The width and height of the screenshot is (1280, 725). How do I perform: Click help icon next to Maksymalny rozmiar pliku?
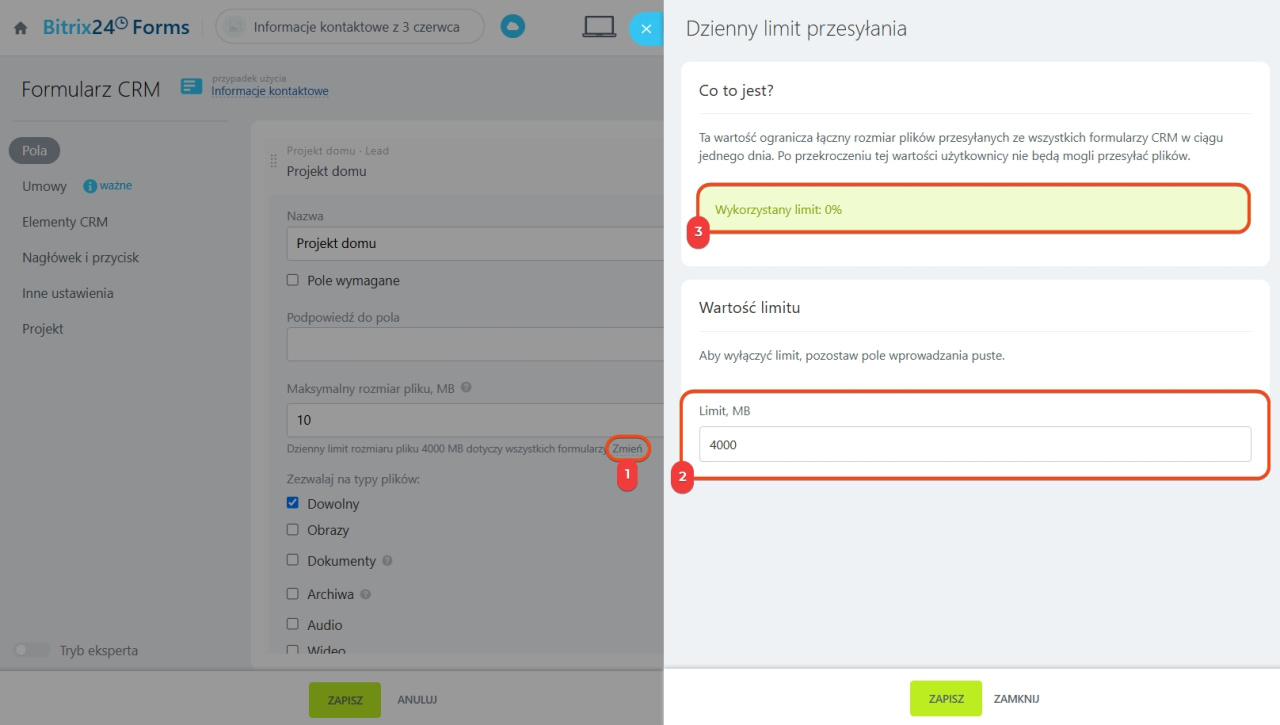pos(467,387)
